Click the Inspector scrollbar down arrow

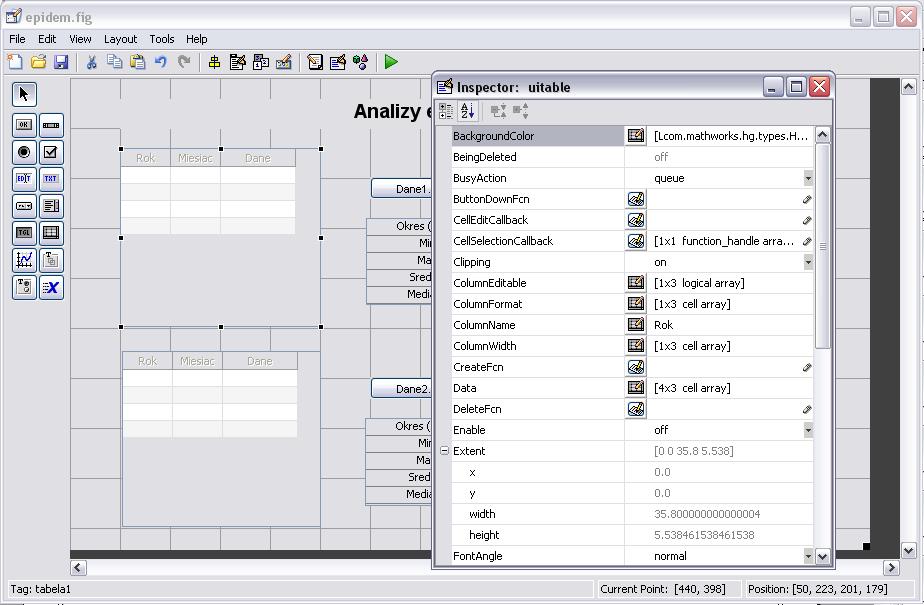point(823,556)
